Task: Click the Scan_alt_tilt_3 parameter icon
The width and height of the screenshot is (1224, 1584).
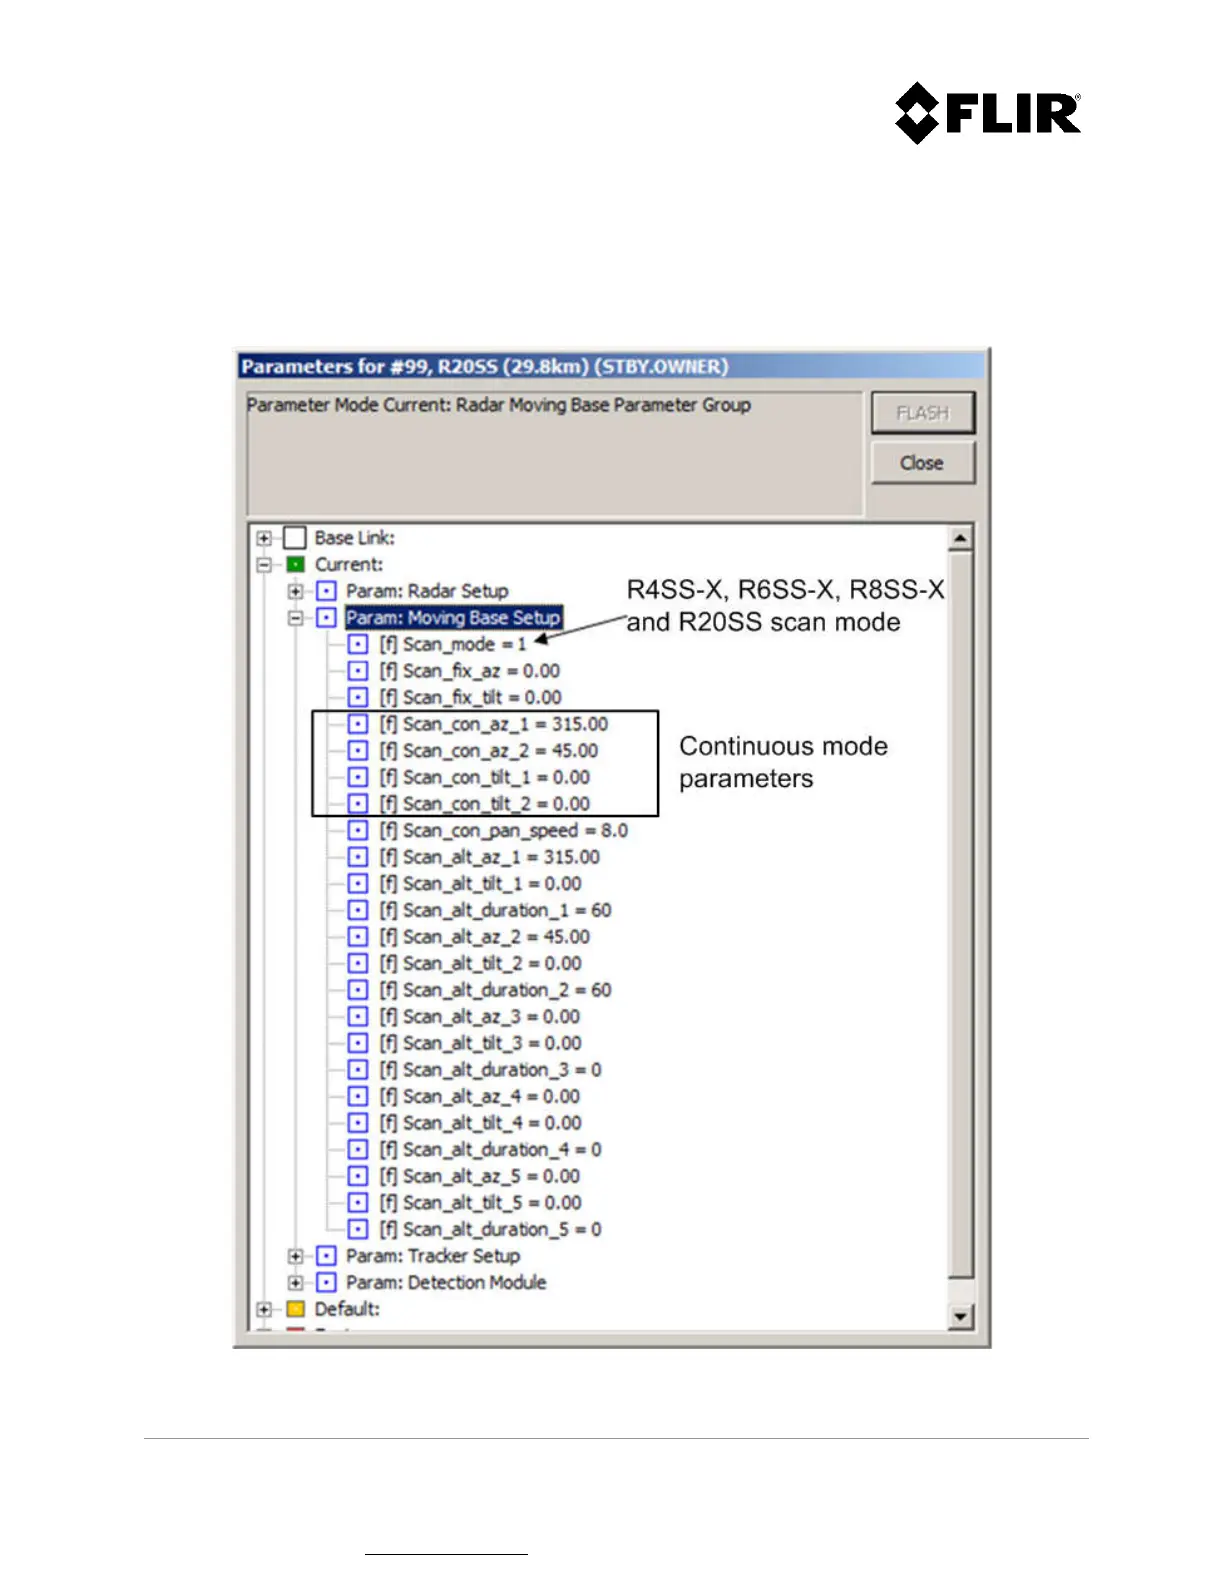Action: tap(358, 1043)
